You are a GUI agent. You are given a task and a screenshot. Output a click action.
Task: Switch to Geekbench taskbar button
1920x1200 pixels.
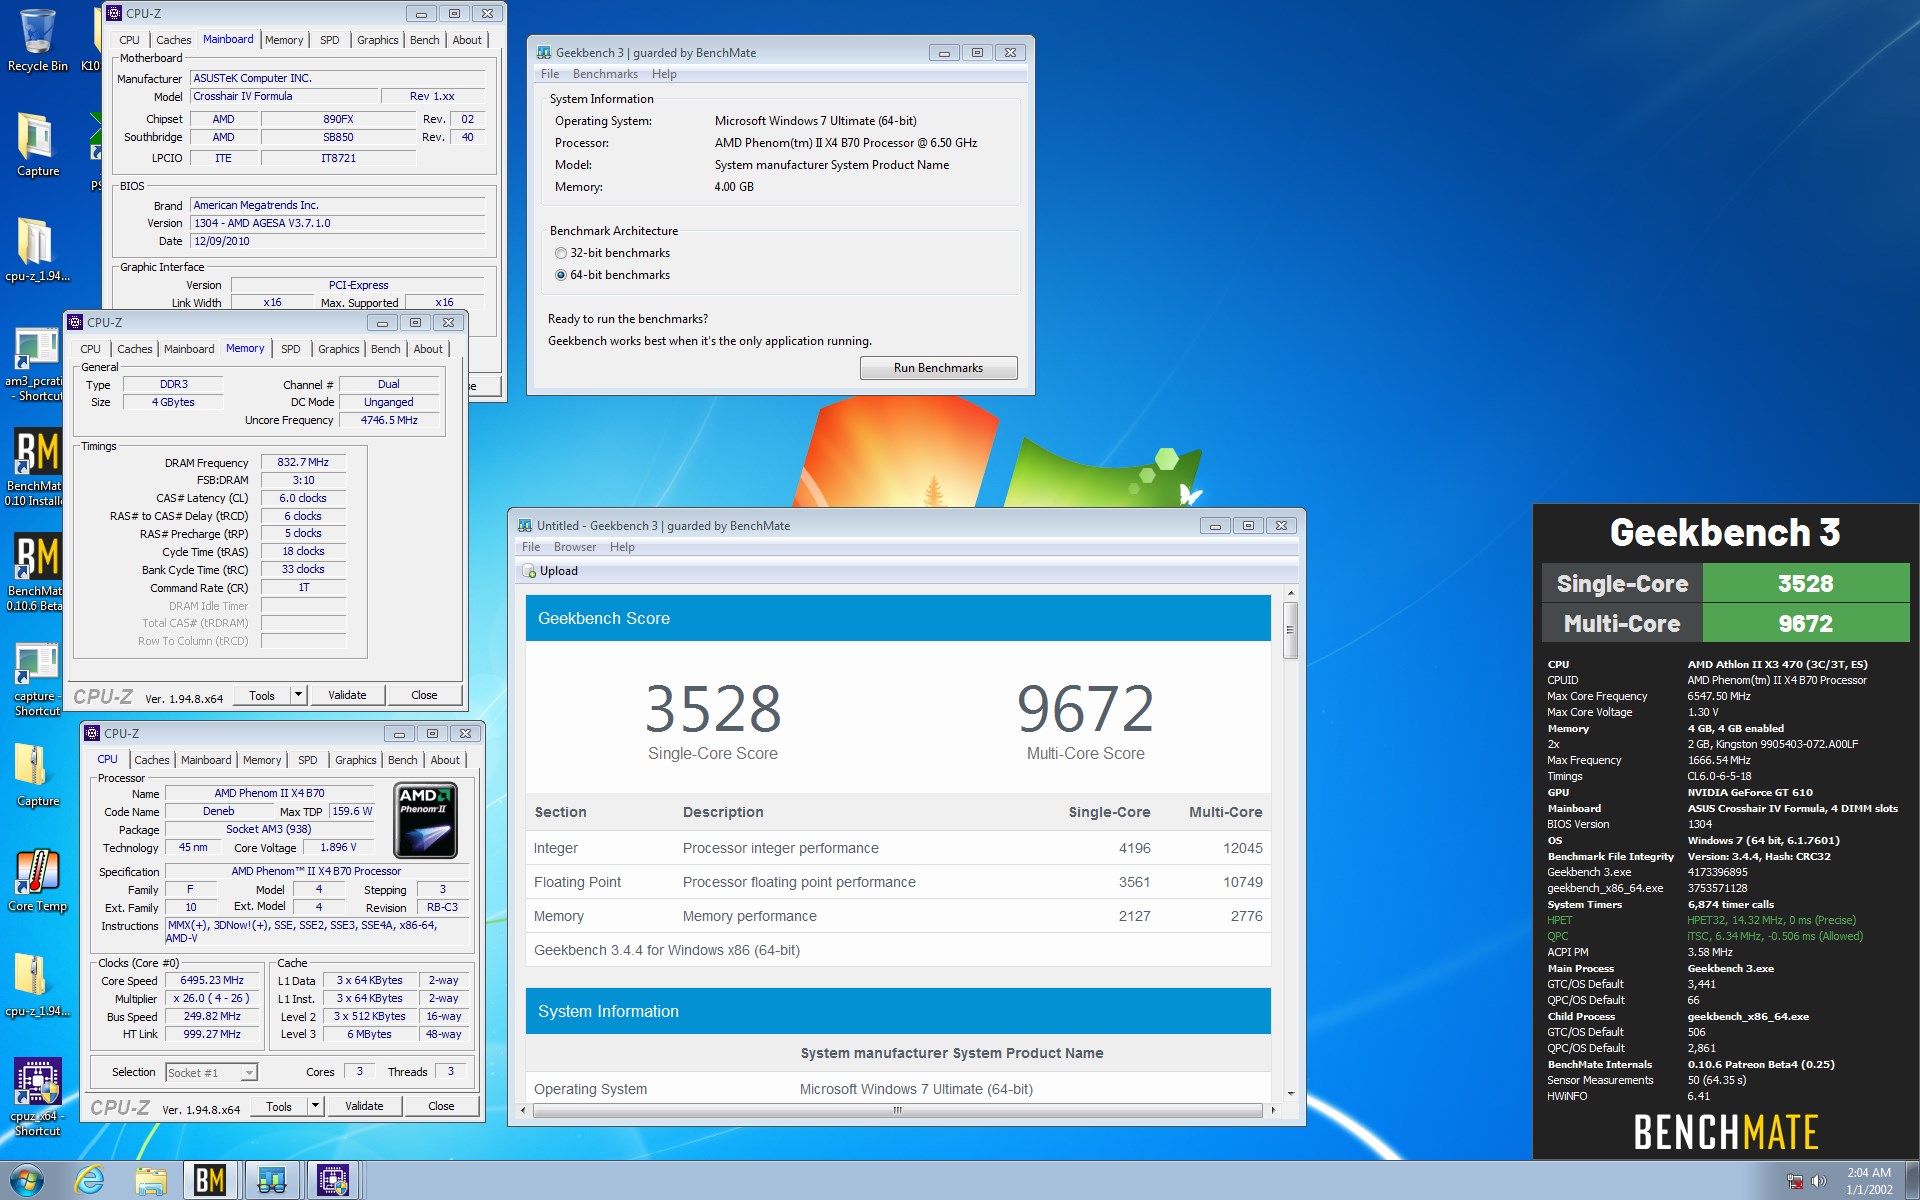pyautogui.click(x=272, y=1180)
